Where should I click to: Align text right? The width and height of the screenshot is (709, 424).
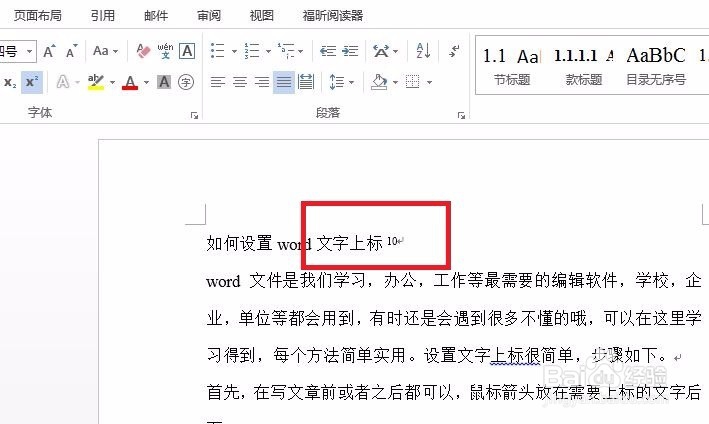[x=262, y=82]
